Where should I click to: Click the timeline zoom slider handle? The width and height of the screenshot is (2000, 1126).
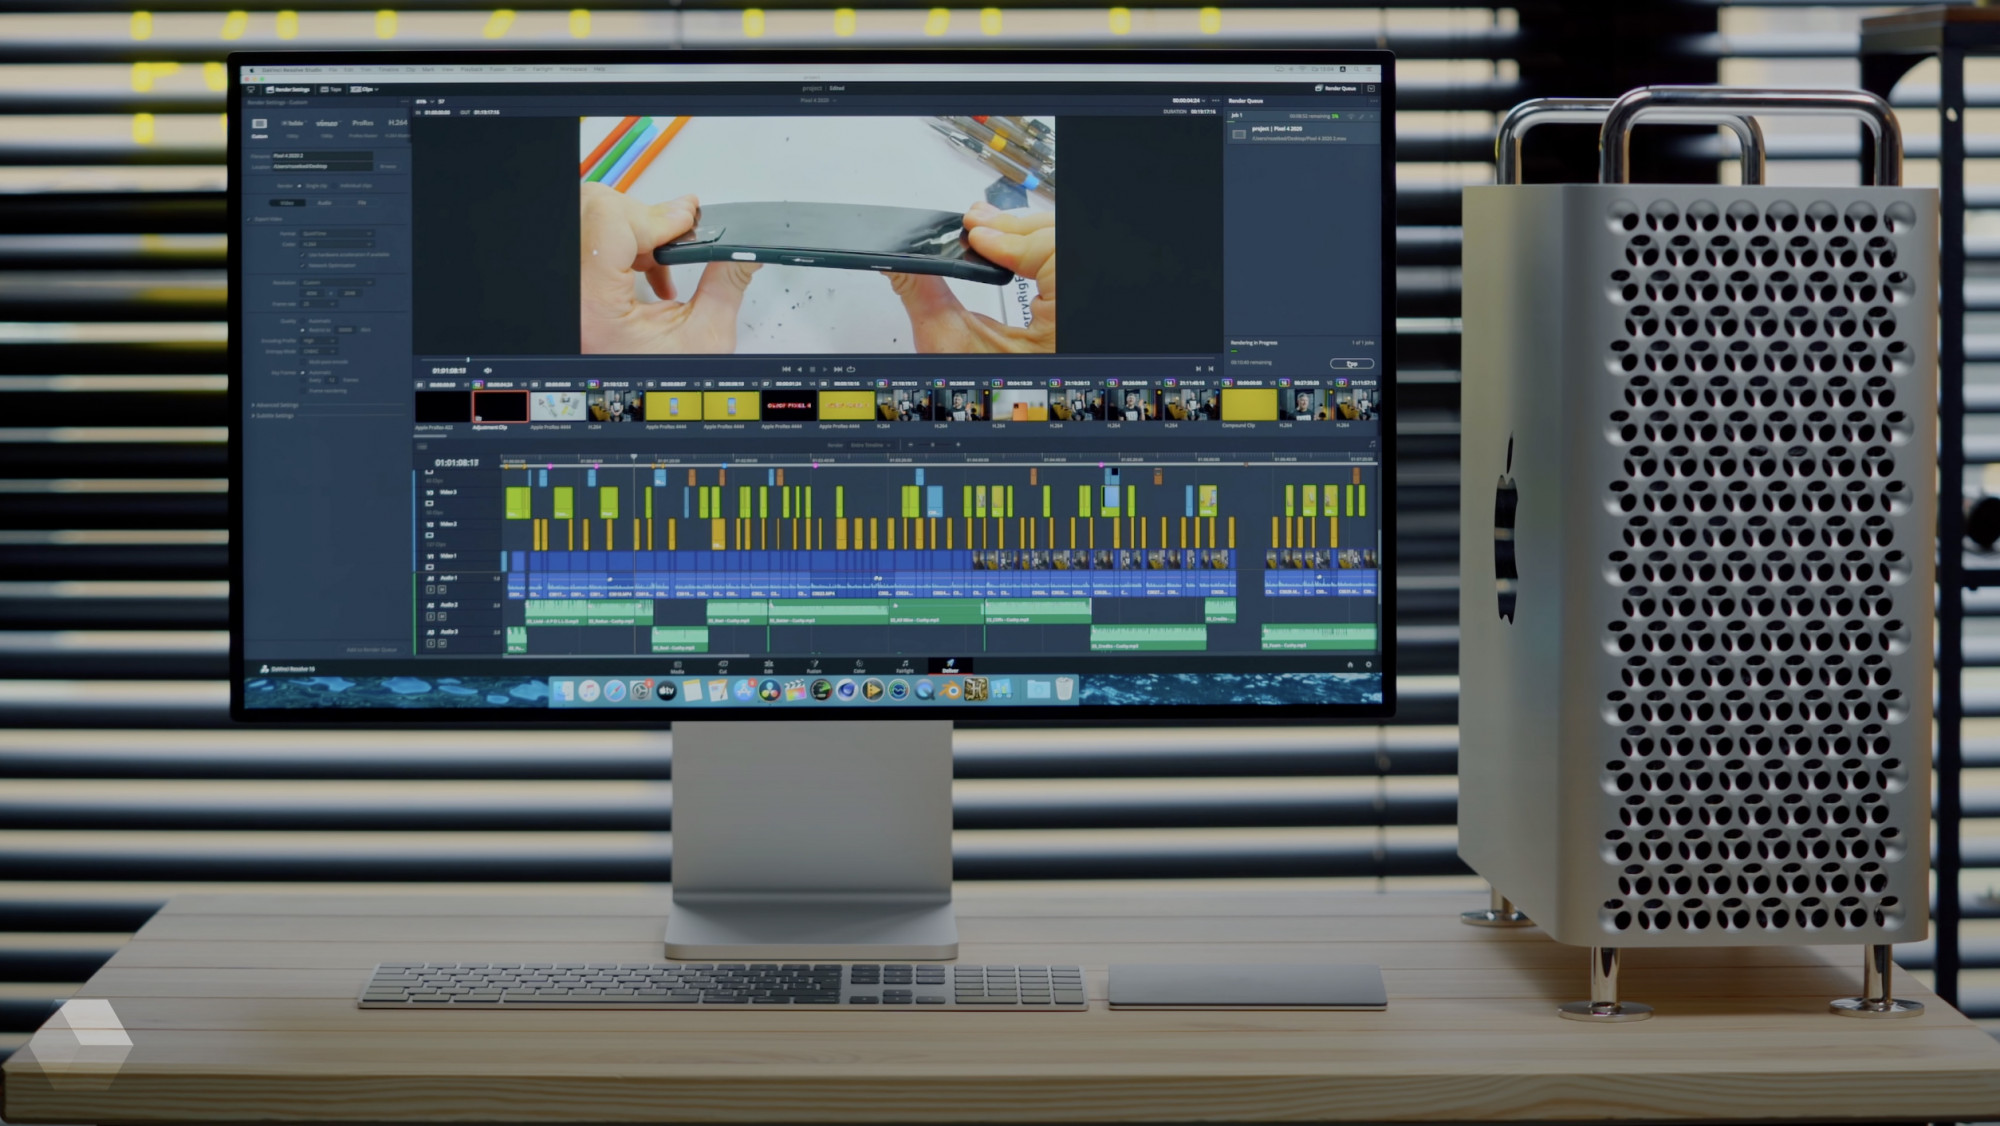coord(933,445)
